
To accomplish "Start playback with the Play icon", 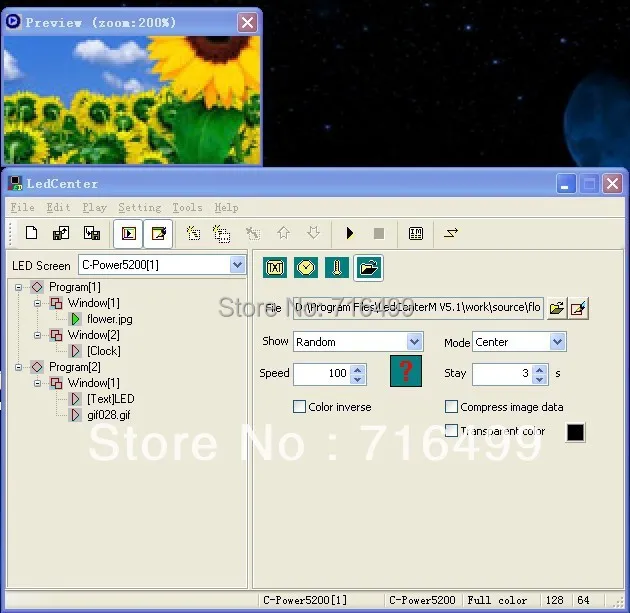I will pos(350,233).
